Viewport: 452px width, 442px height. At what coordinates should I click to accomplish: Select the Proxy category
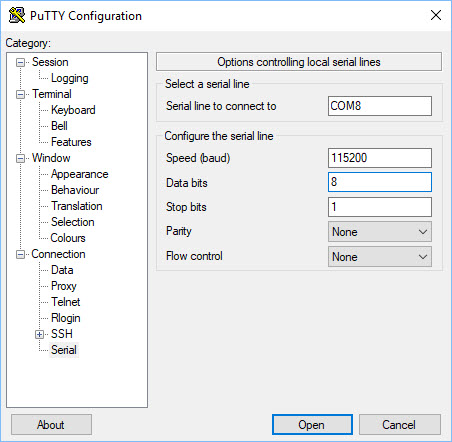click(64, 286)
